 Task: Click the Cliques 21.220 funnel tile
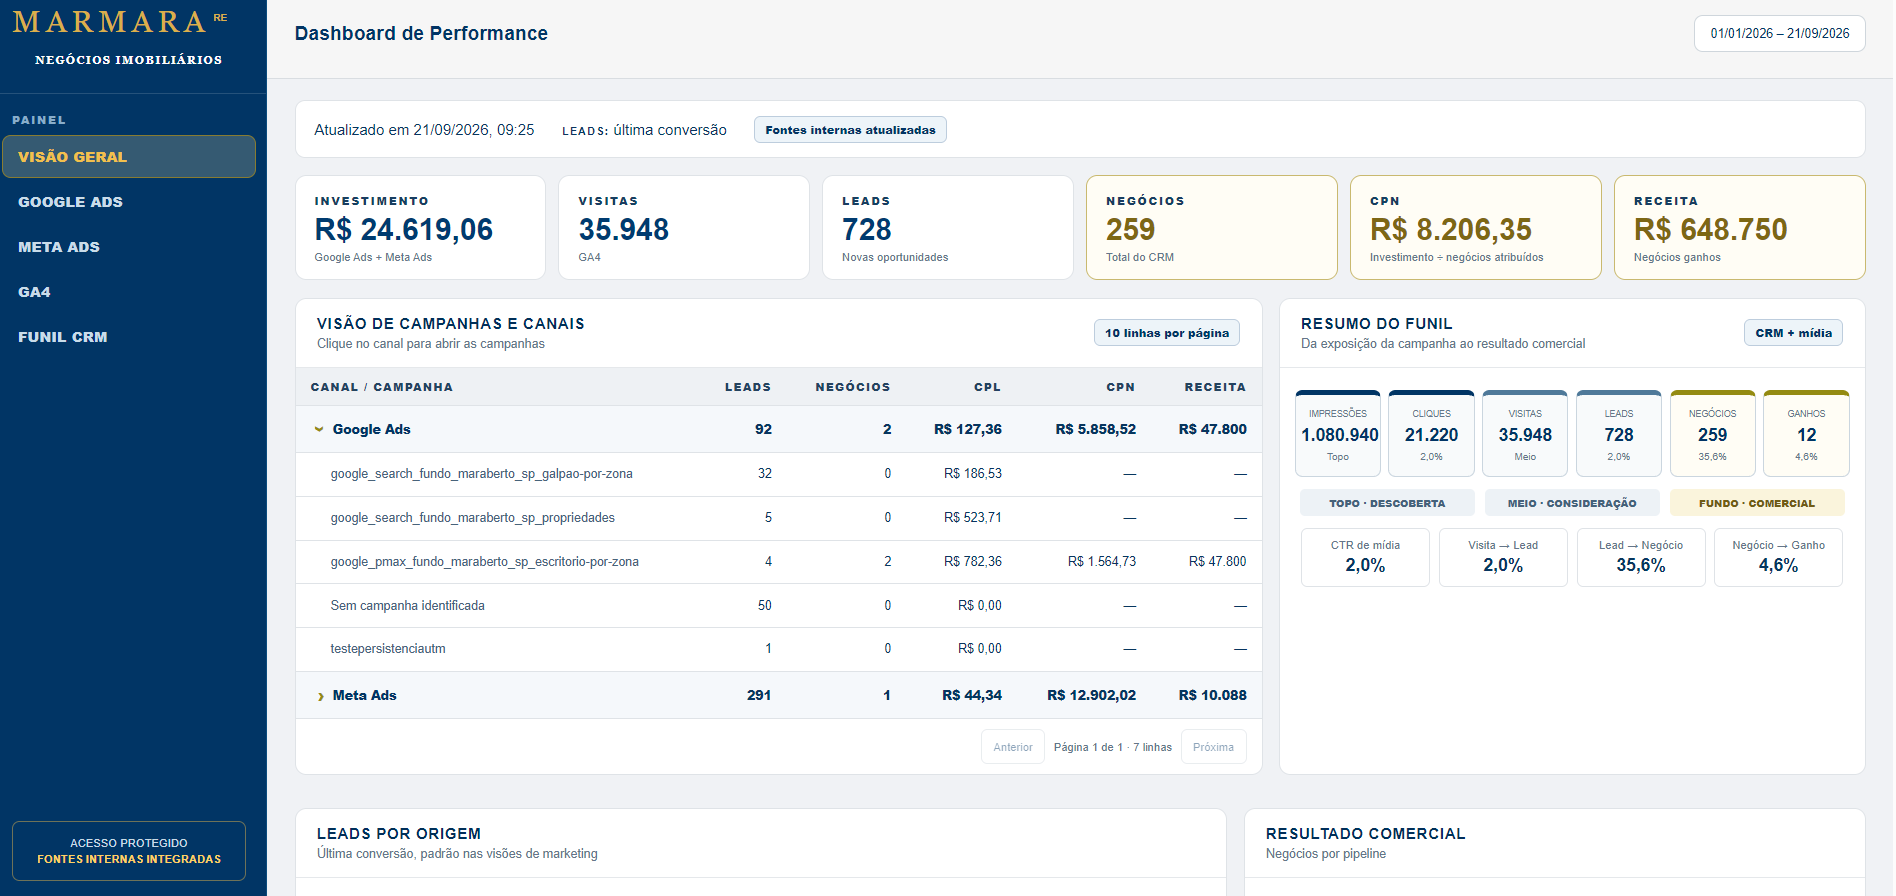click(1431, 434)
